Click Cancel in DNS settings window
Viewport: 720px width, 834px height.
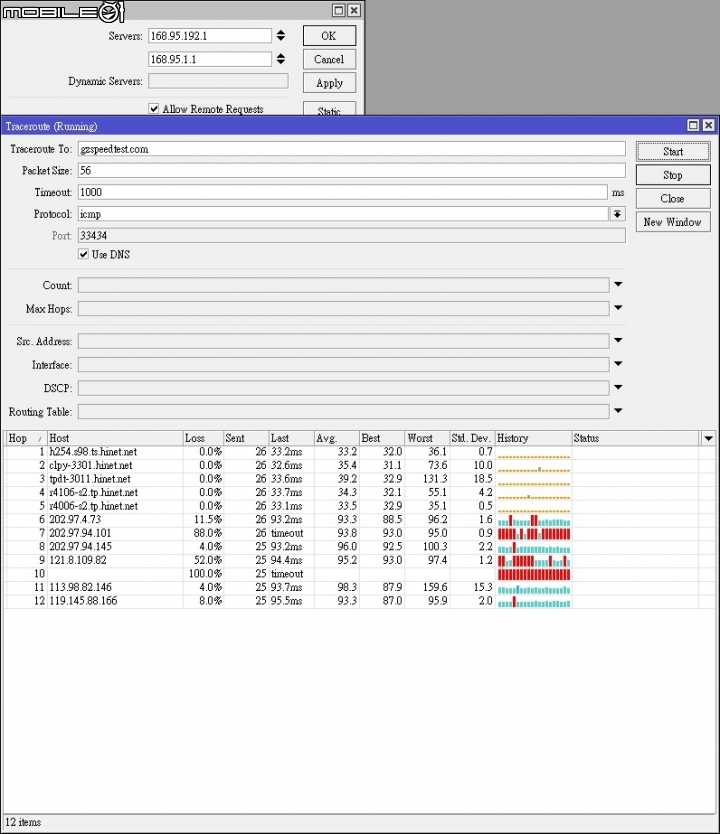click(329, 59)
